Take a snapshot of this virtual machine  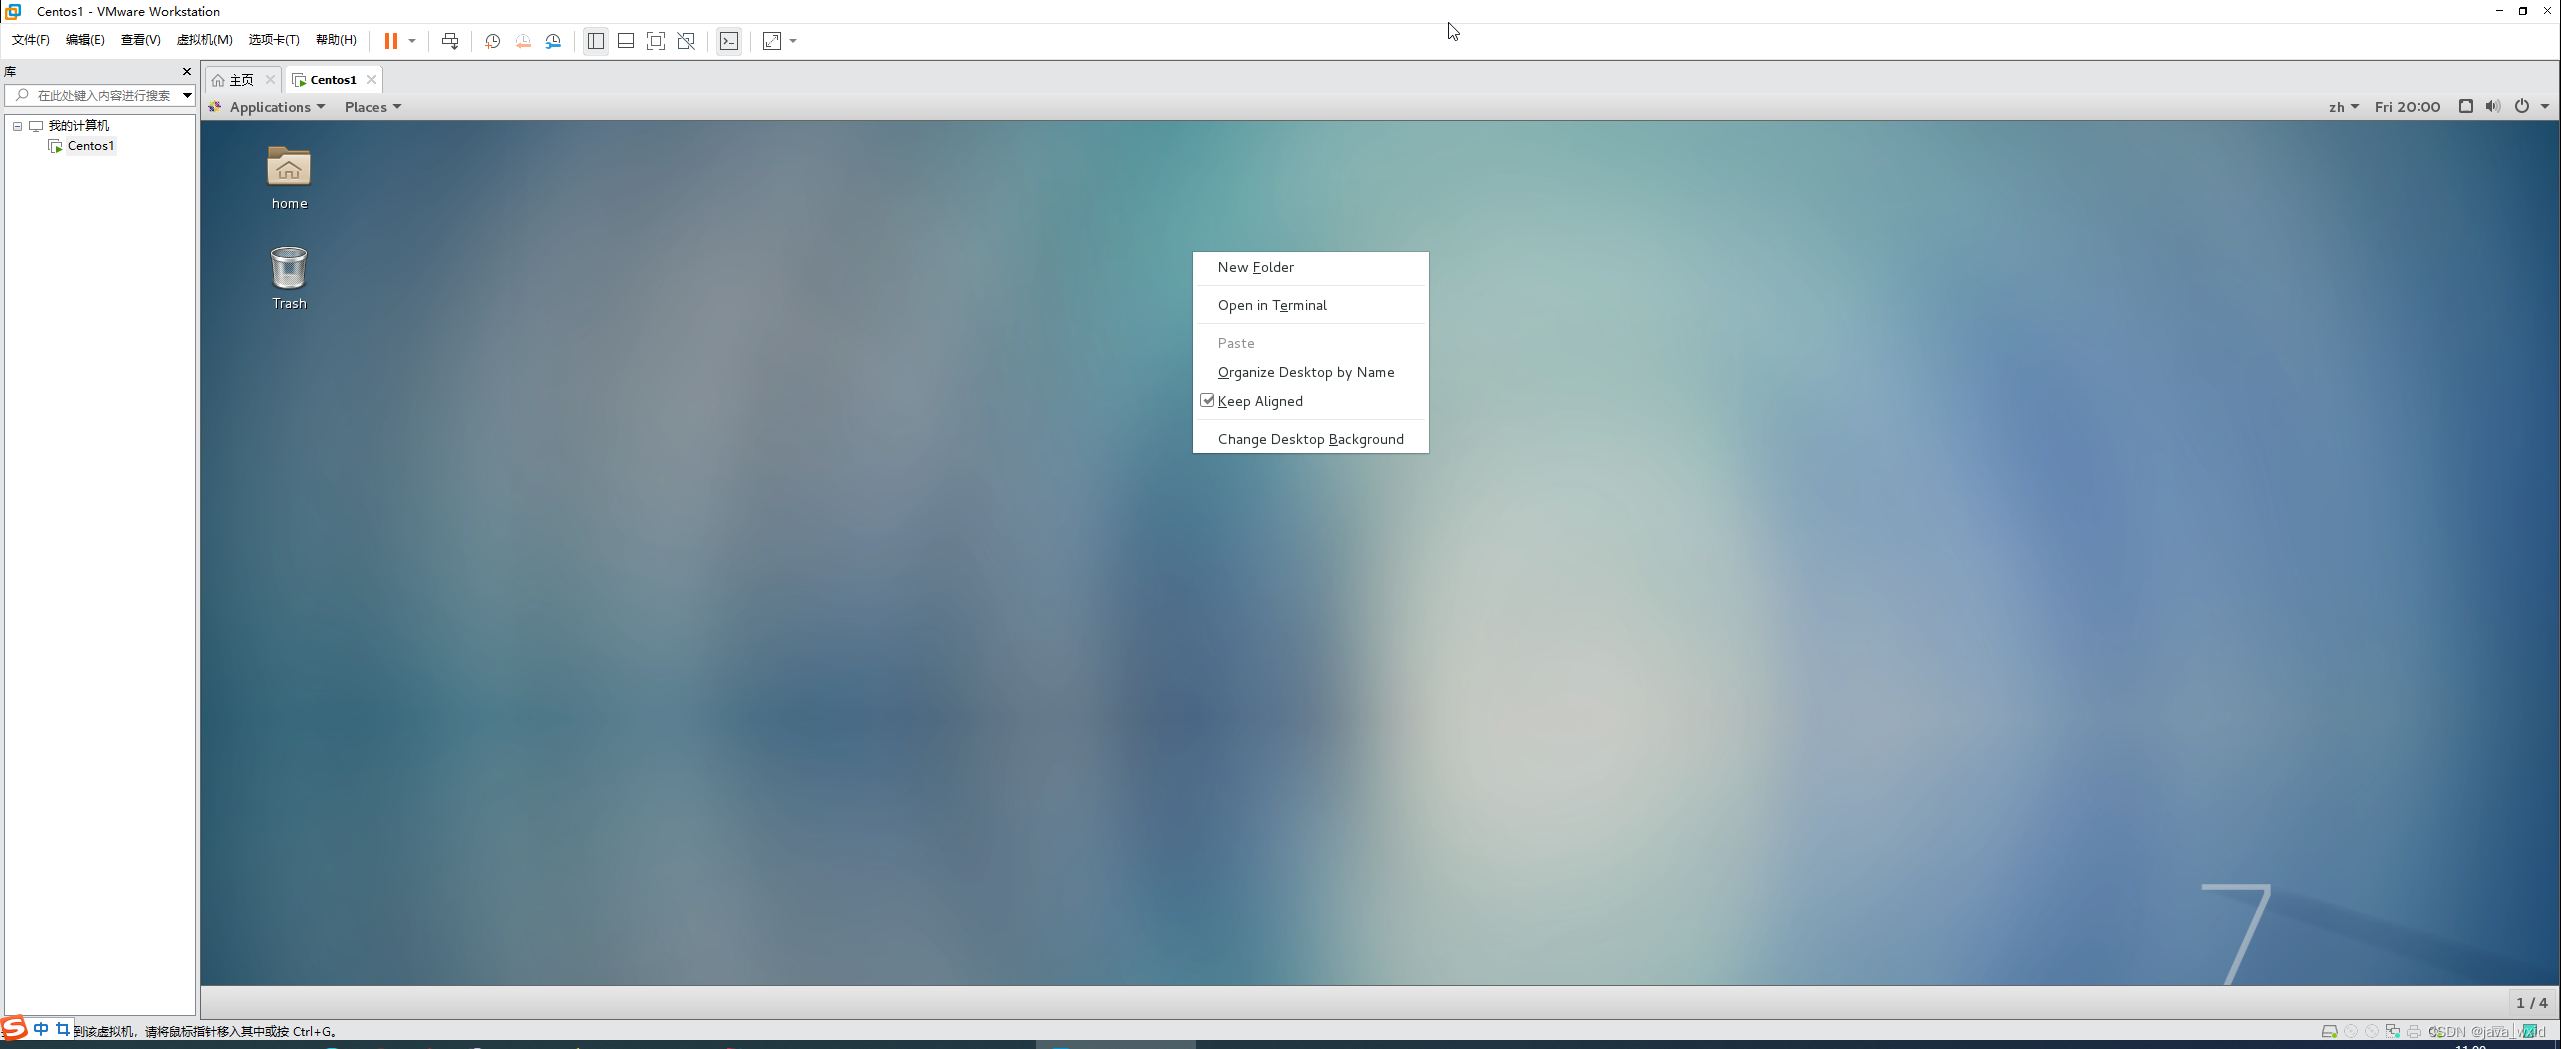point(492,41)
